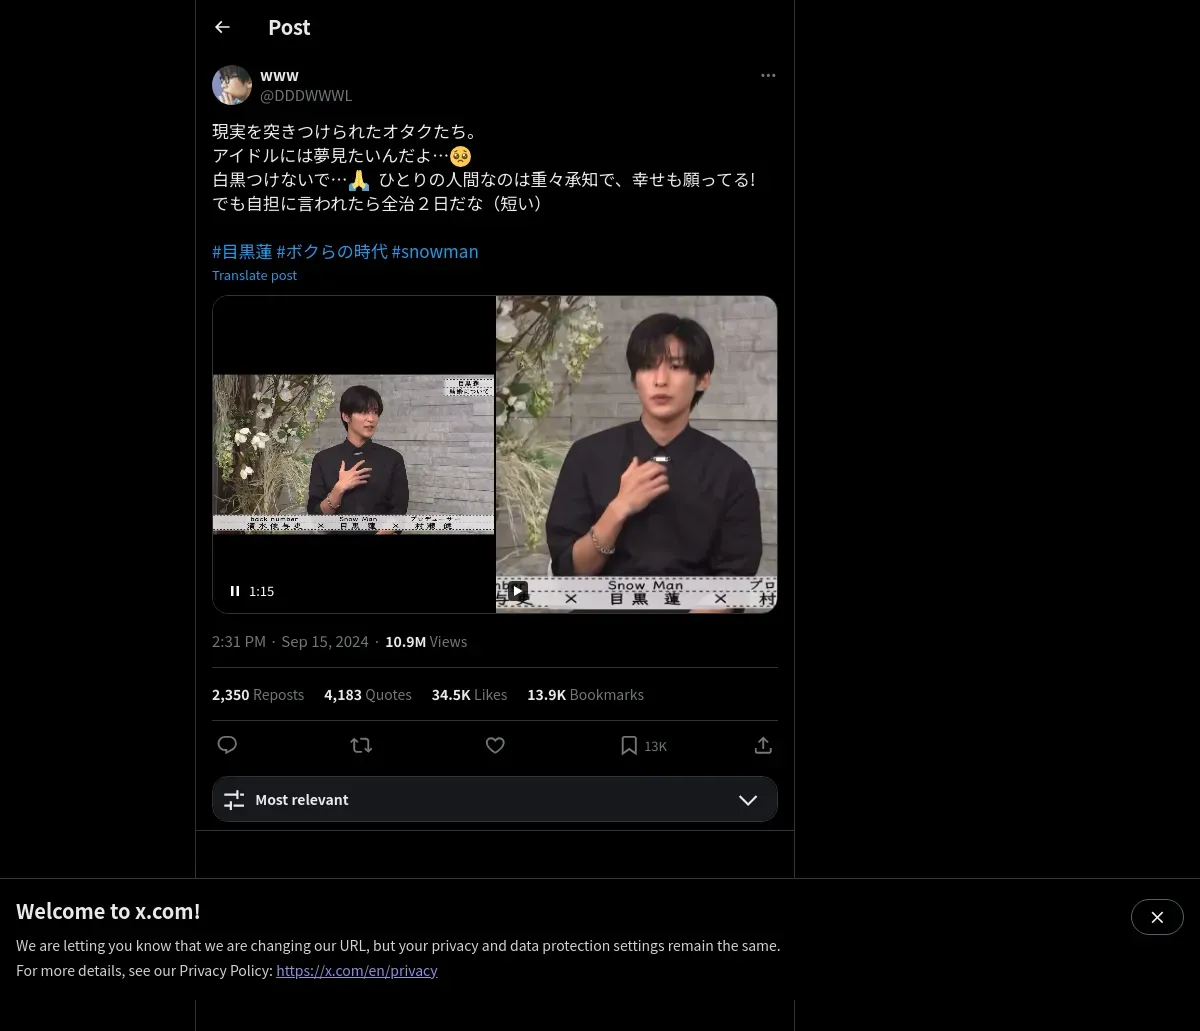The image size is (1200, 1031).
Task: Click the back arrow icon
Action: 222,28
